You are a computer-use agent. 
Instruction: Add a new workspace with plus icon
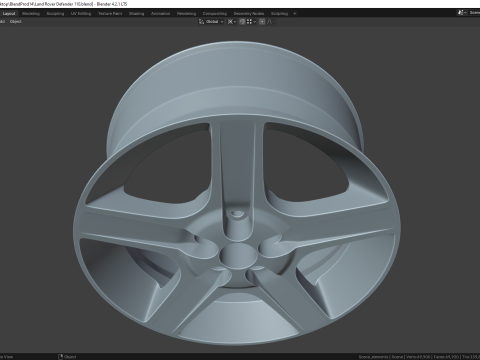295,14
